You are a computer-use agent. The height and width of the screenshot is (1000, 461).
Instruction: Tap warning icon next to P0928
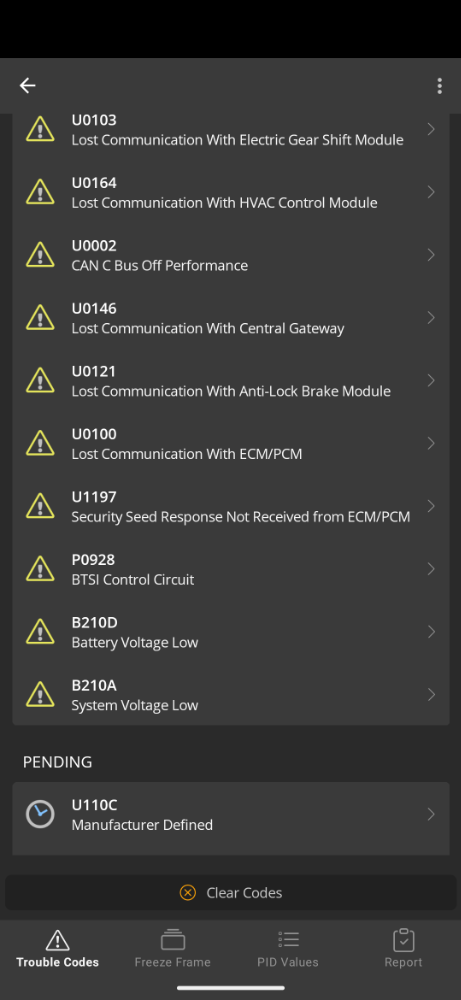40,568
